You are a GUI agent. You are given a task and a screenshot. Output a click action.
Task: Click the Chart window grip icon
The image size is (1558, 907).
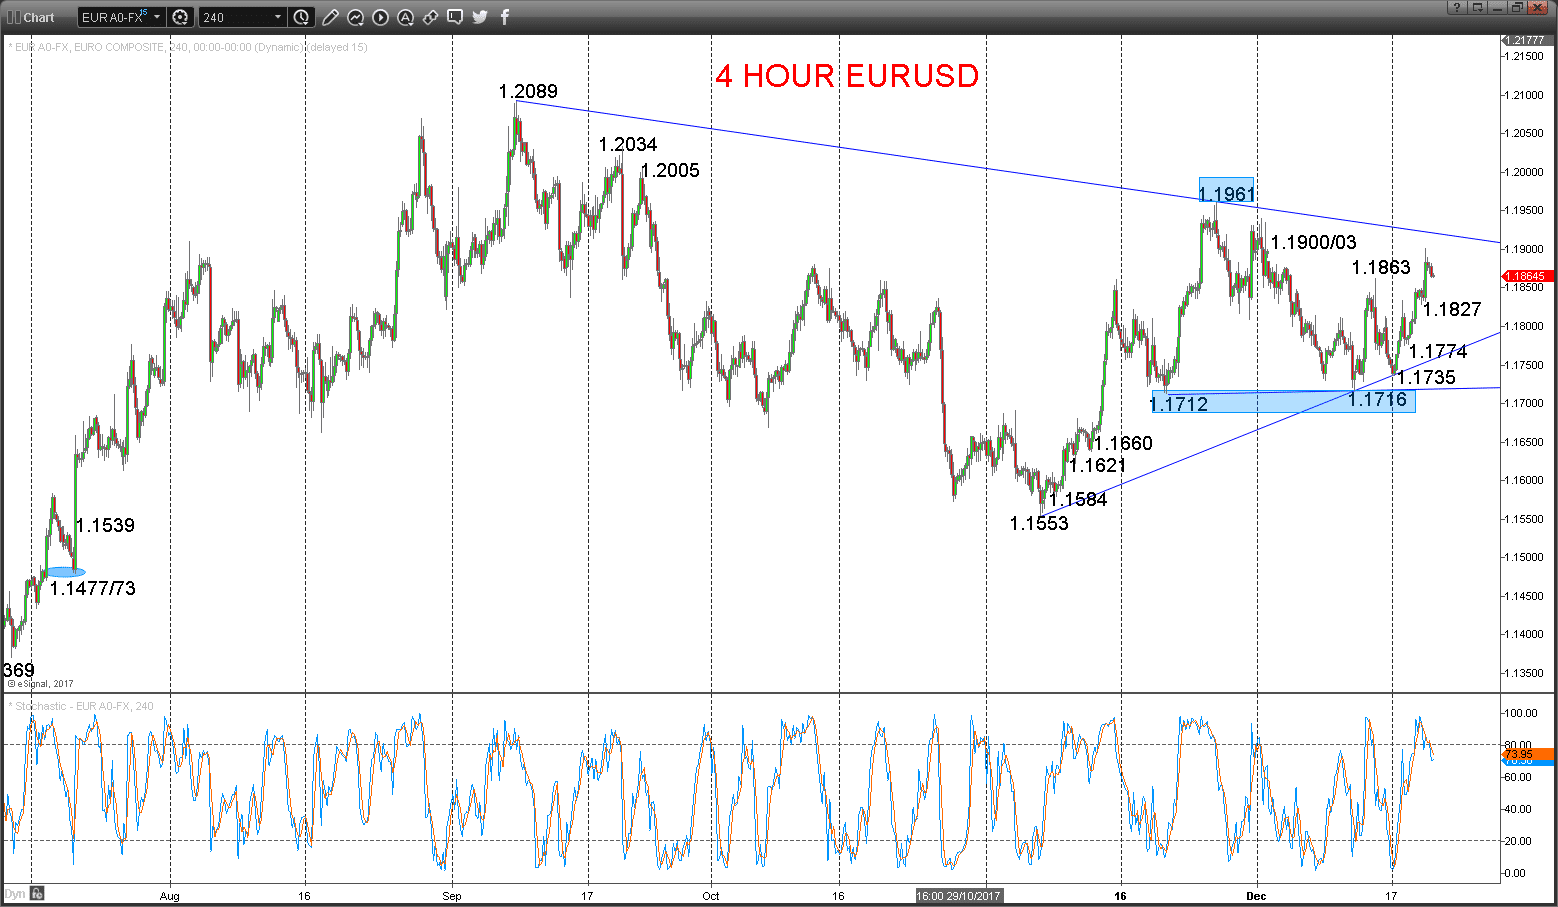click(x=13, y=17)
